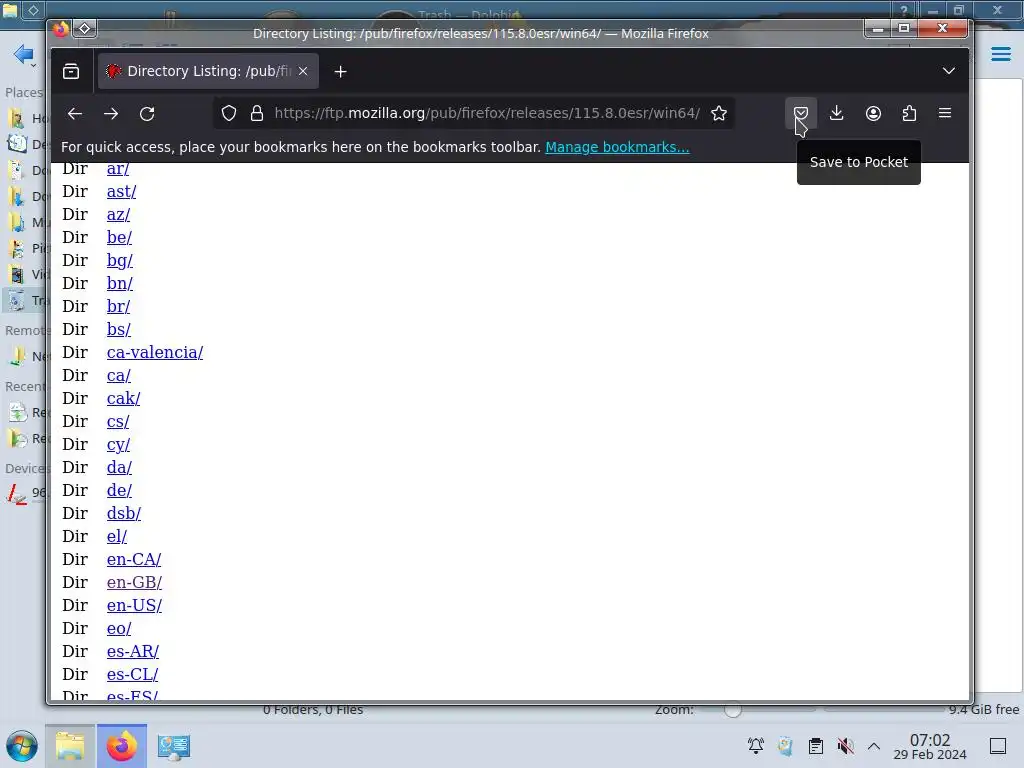
Task: Open the de/ directory
Action: click(120, 490)
